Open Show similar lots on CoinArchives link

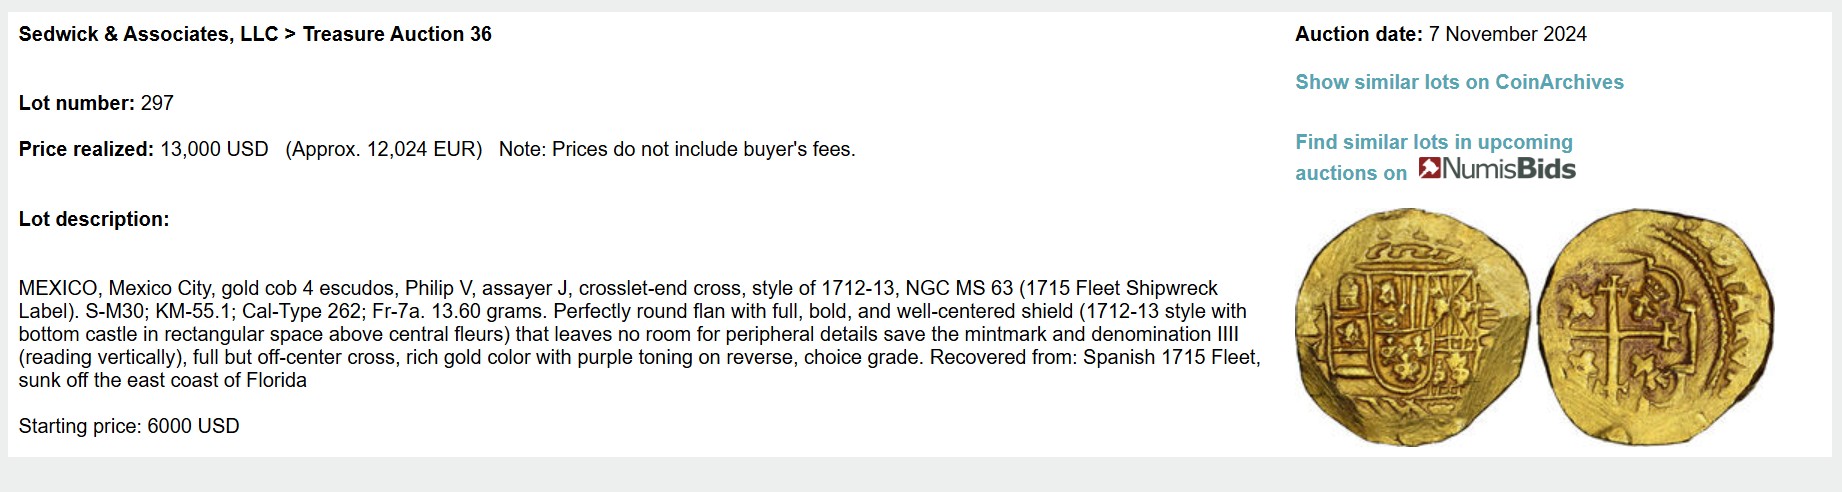tap(1459, 82)
